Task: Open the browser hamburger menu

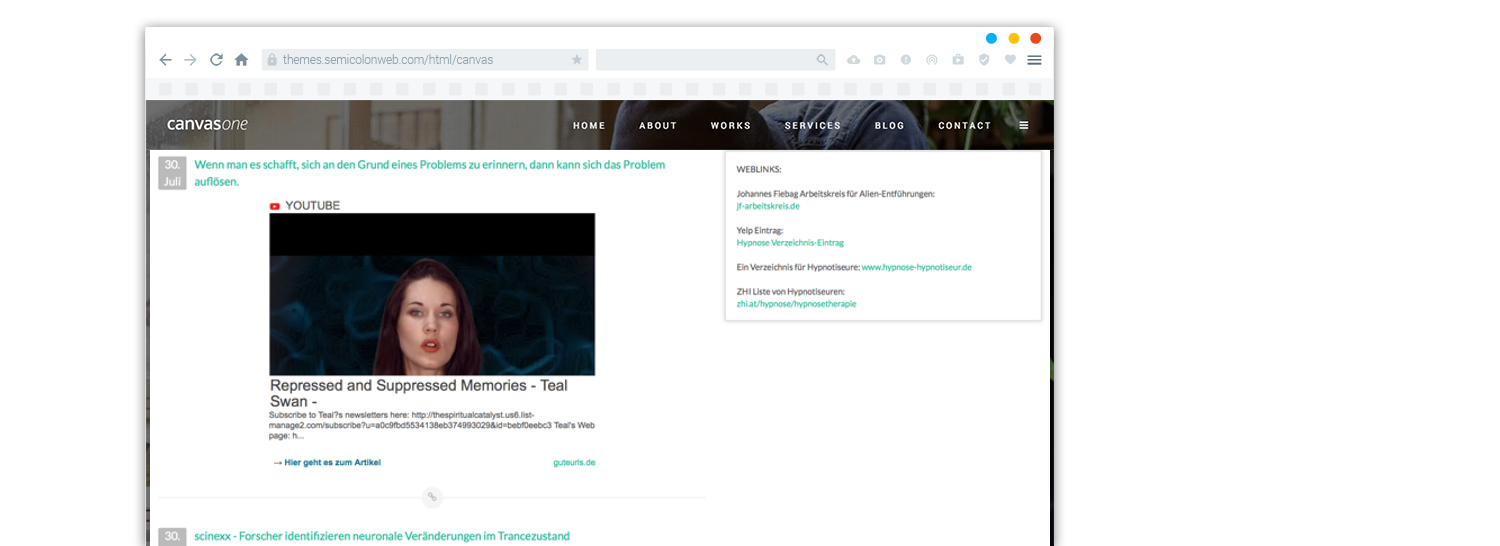Action: 1034,60
